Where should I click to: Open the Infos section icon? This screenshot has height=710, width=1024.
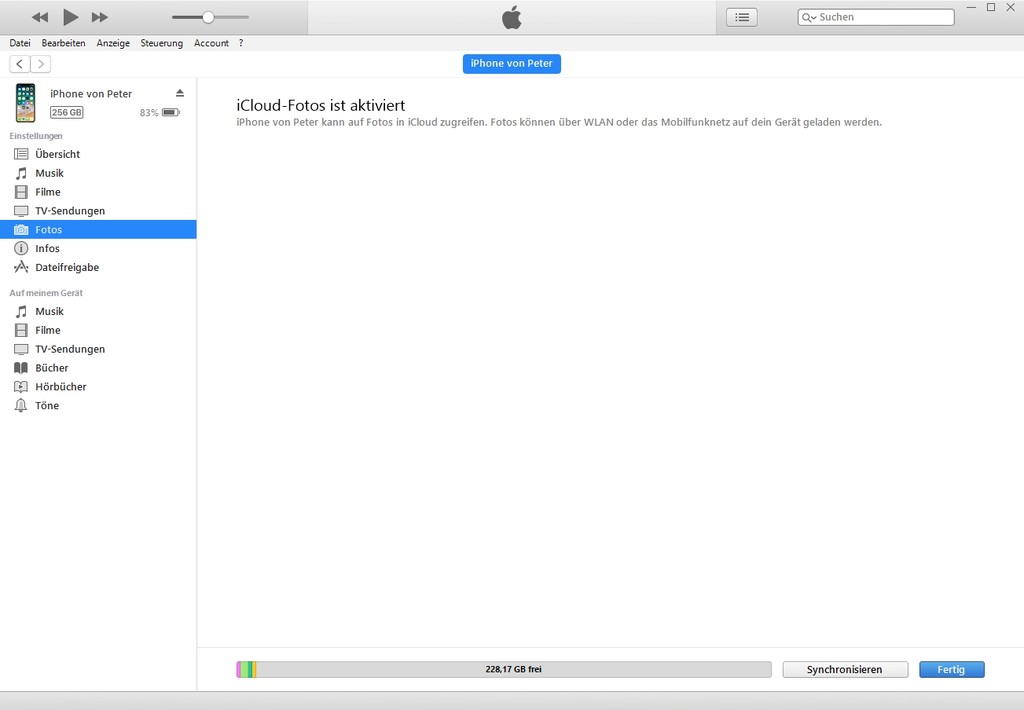click(22, 248)
